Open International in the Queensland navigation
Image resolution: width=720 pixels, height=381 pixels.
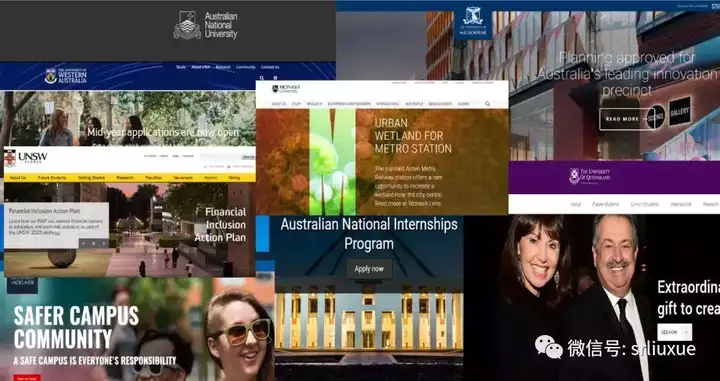click(x=681, y=204)
